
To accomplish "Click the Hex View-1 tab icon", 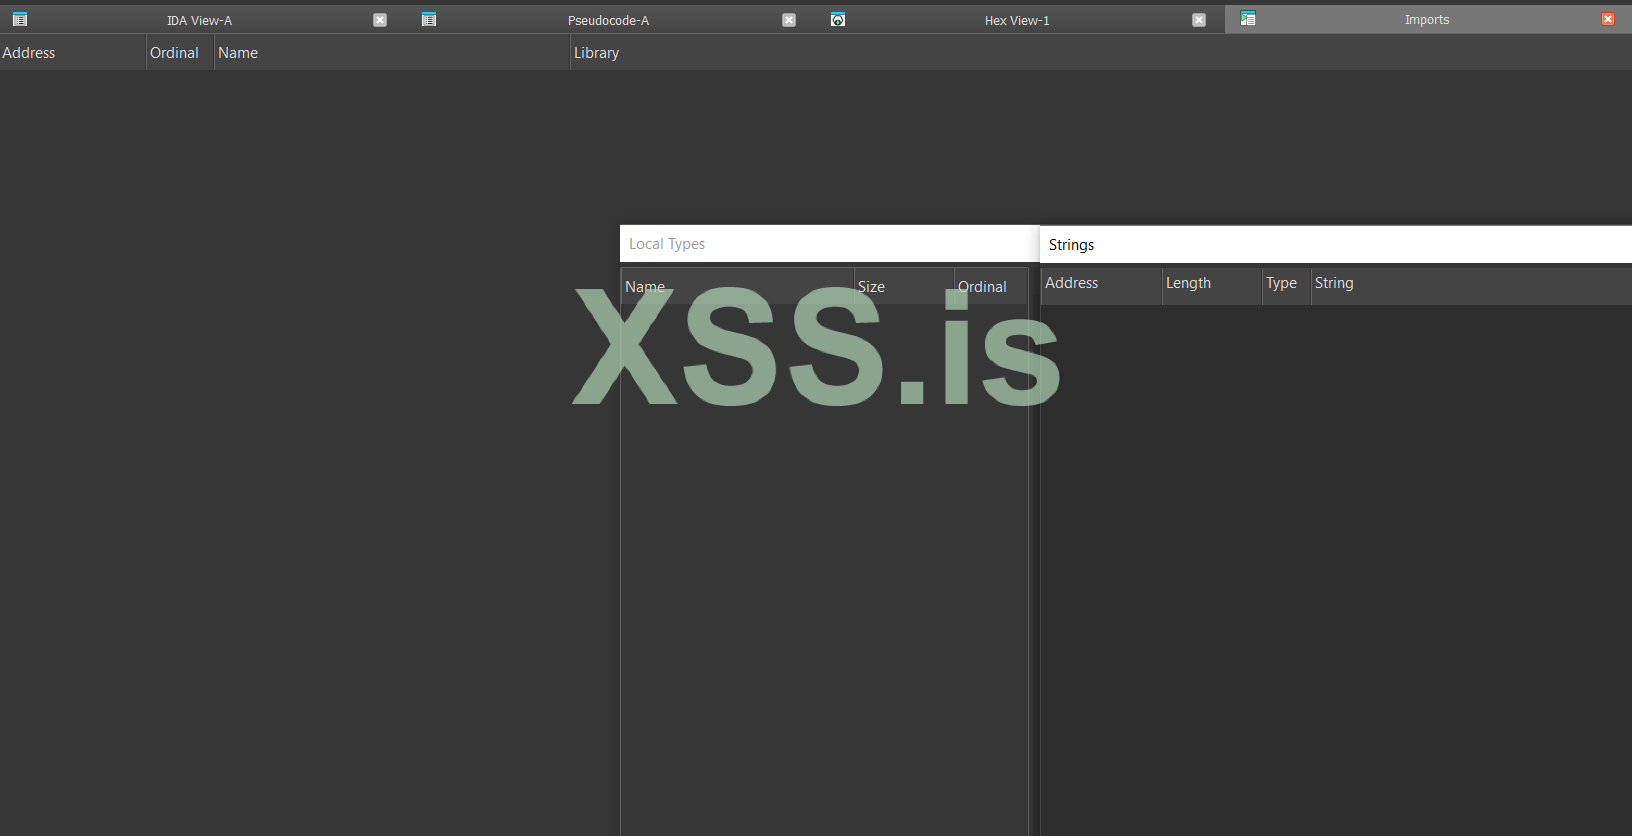I will point(838,19).
